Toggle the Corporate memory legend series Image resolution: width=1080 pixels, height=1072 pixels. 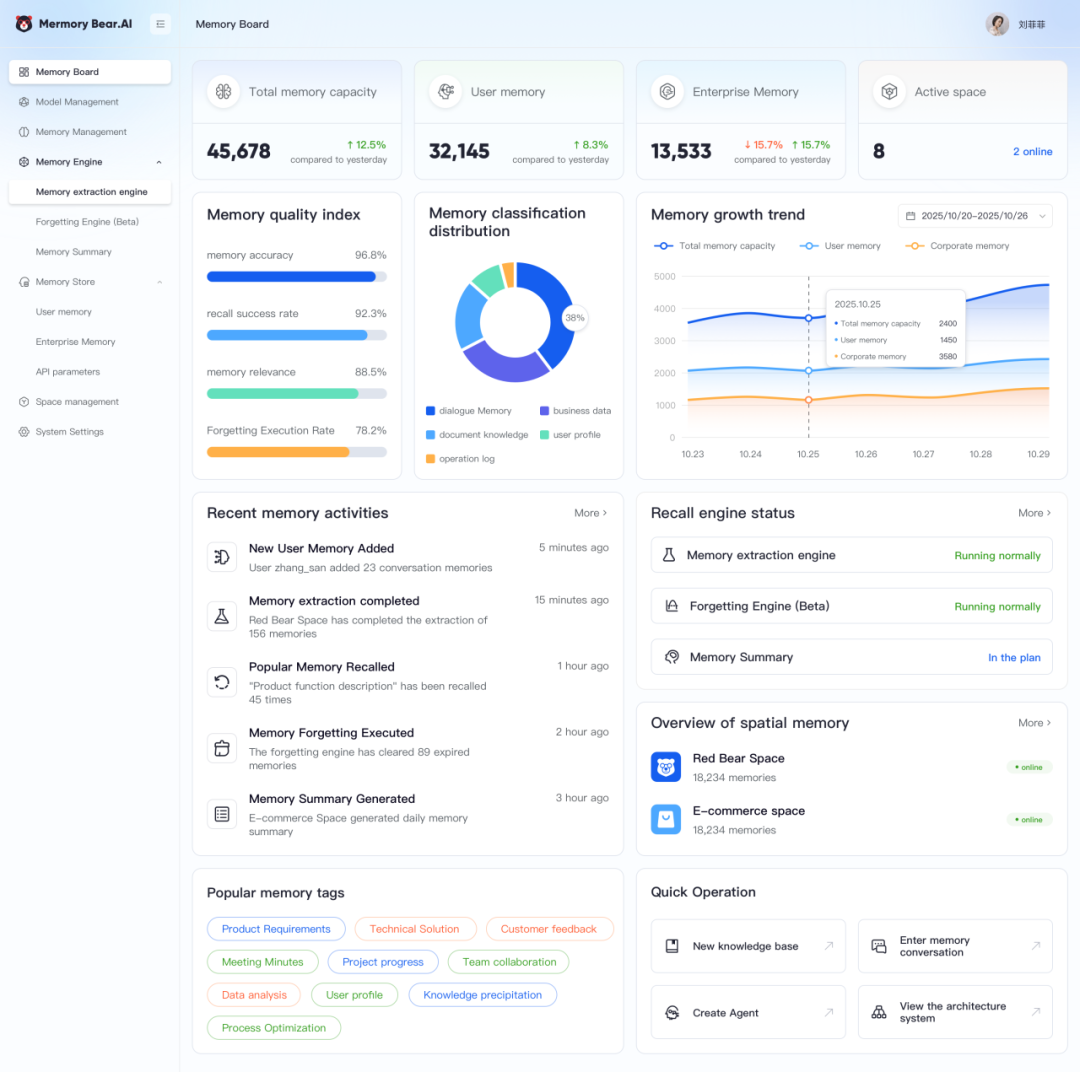tap(957, 246)
